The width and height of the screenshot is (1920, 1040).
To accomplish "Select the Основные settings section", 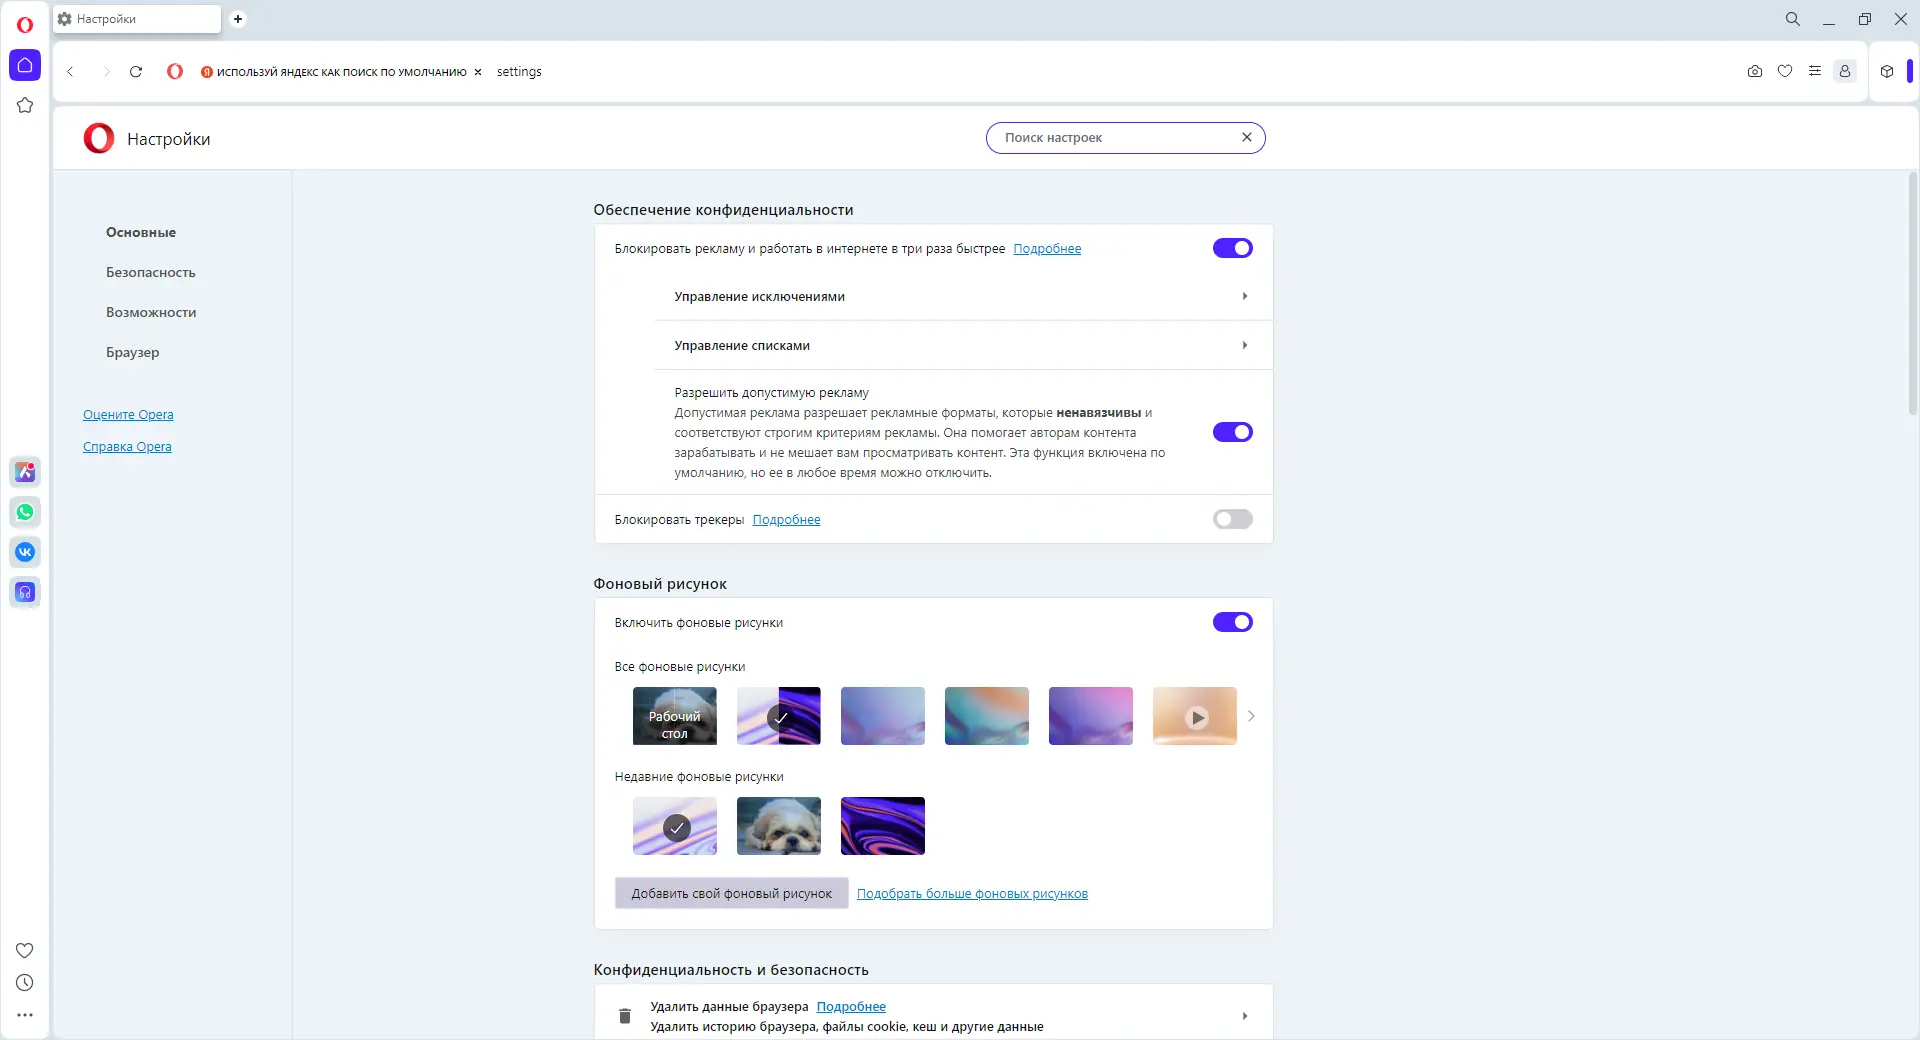I will (x=141, y=232).
